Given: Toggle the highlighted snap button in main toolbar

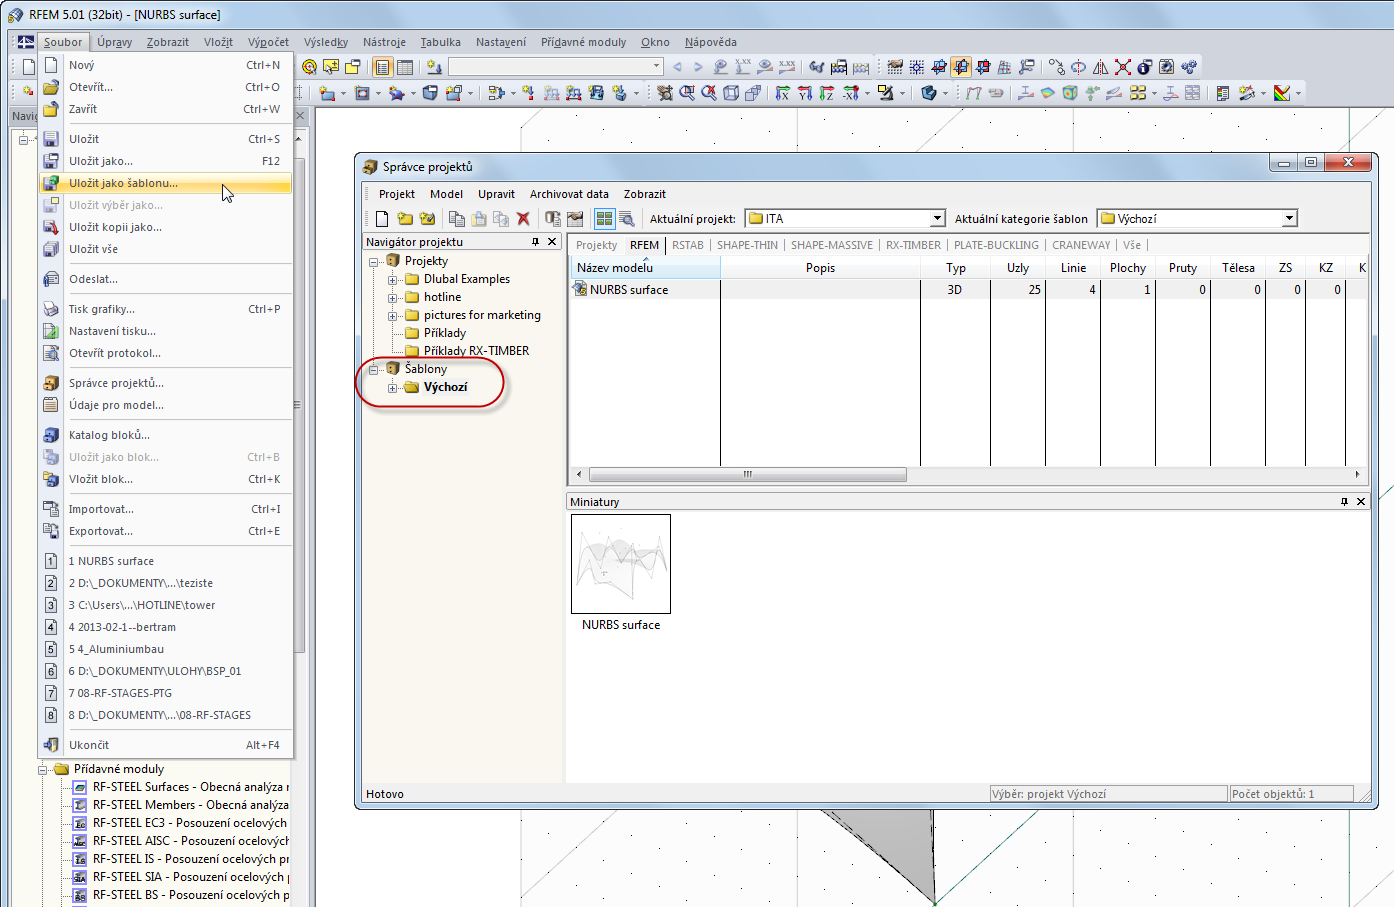Looking at the screenshot, I should click(961, 67).
